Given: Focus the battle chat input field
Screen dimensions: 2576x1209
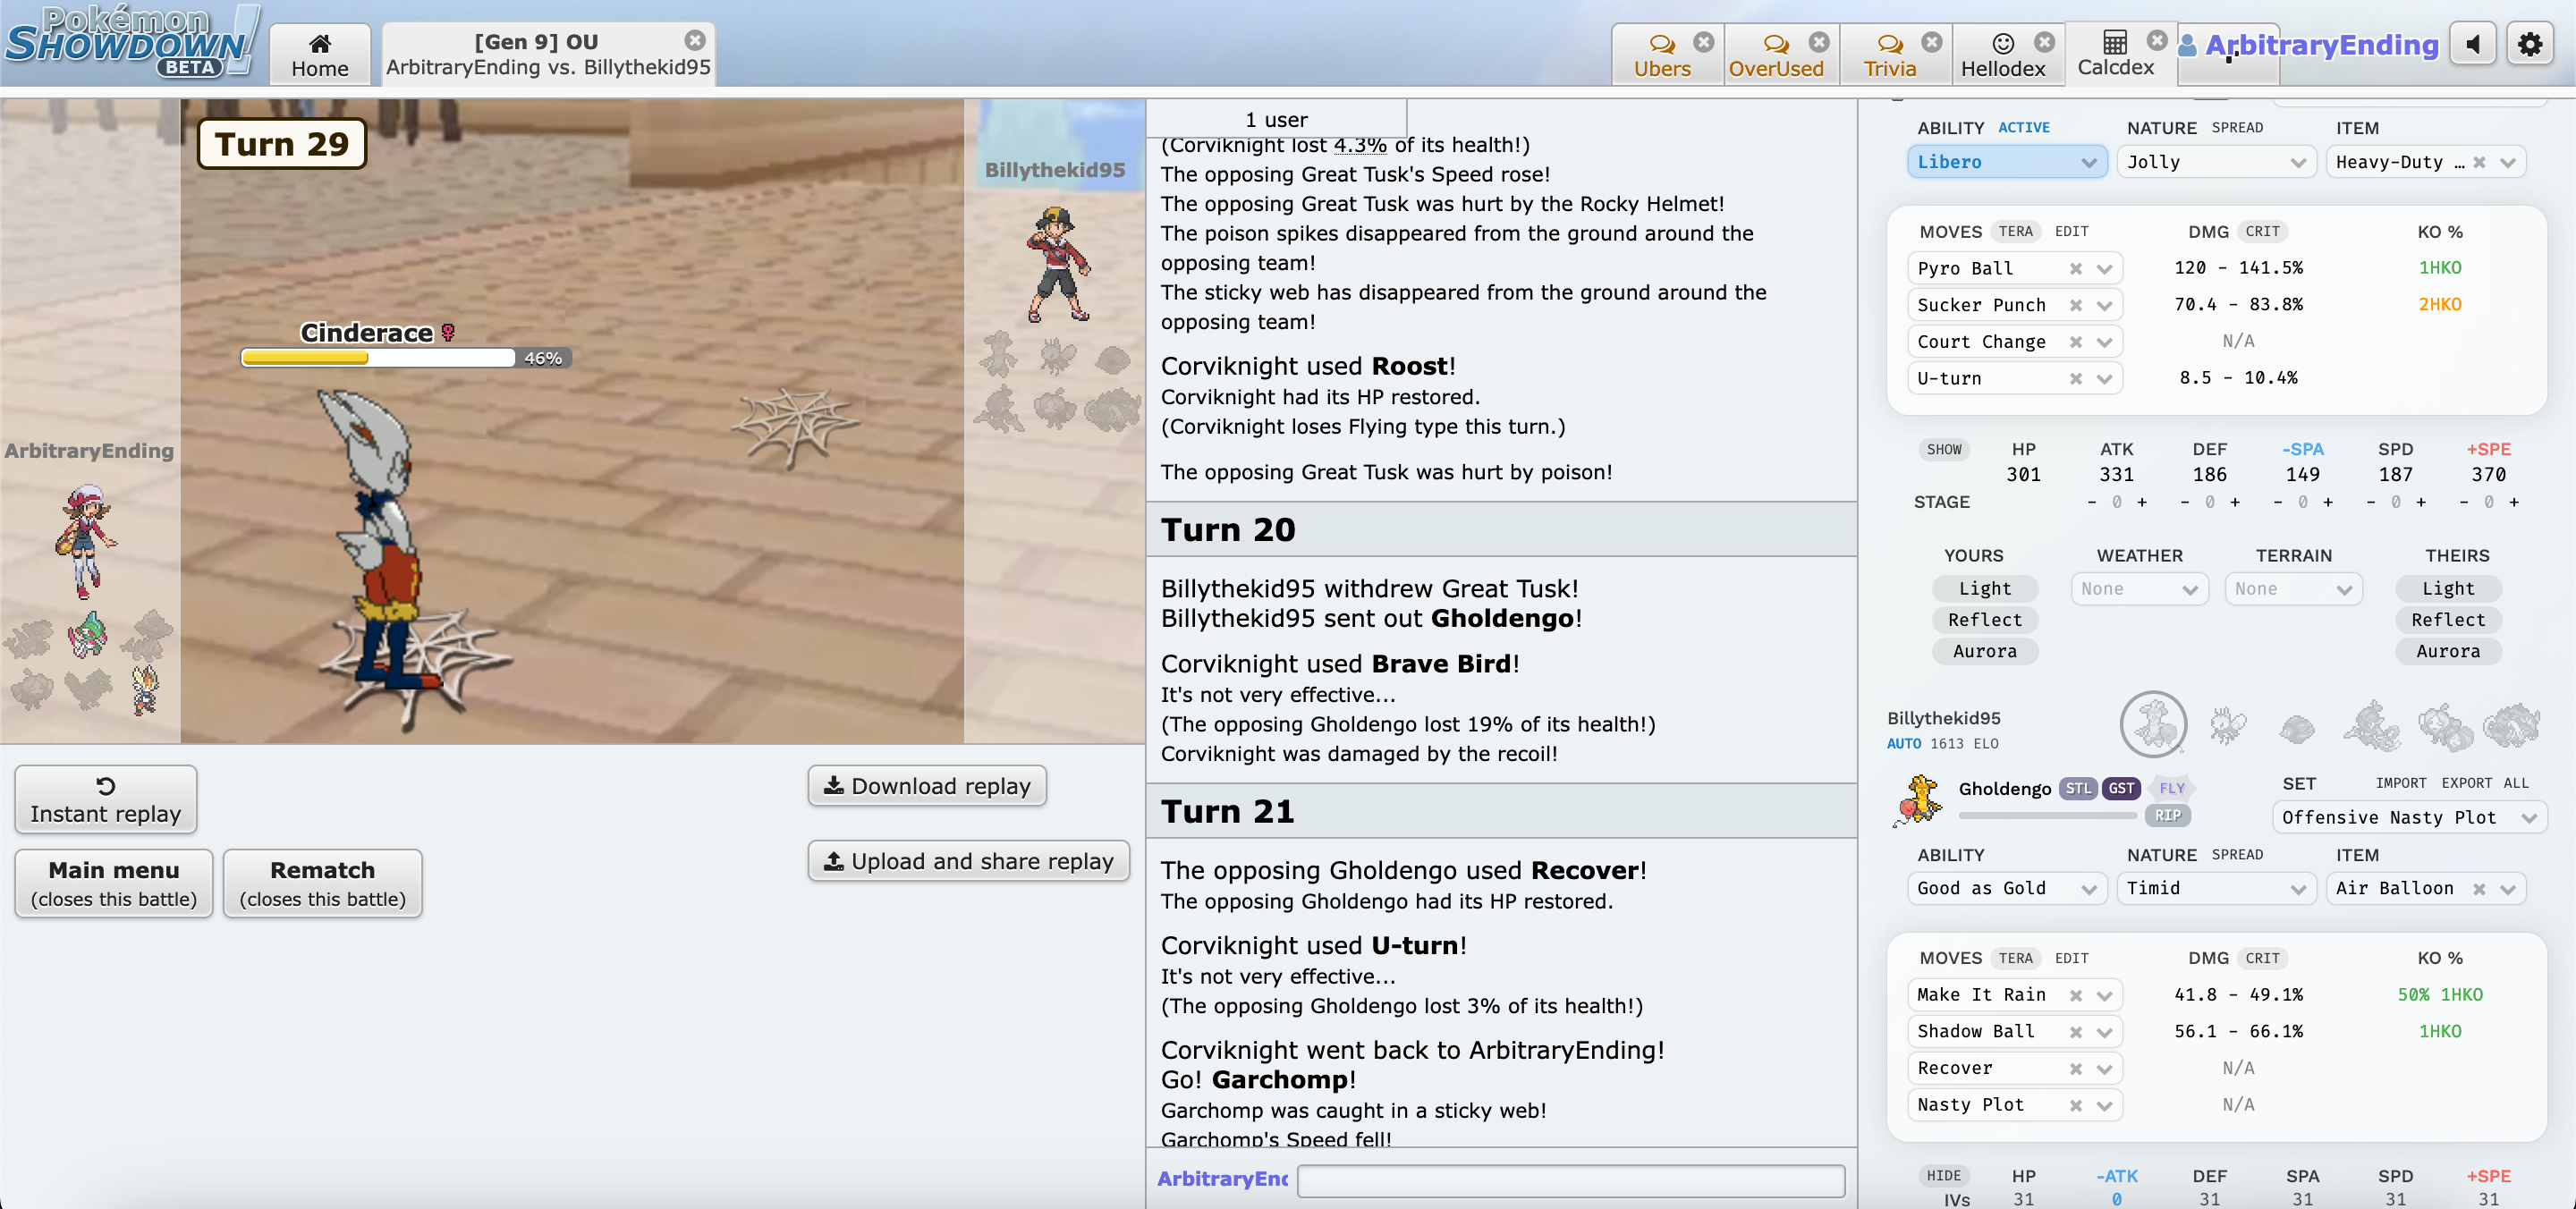Looking at the screenshot, I should (1571, 1180).
